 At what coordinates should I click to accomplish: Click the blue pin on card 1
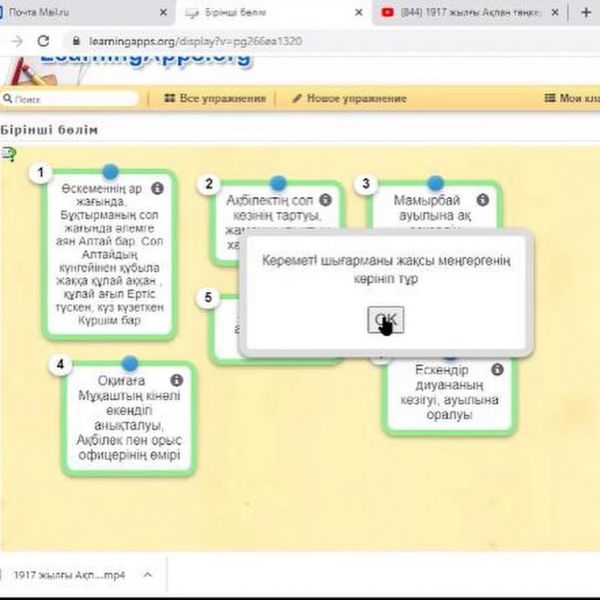click(x=110, y=172)
